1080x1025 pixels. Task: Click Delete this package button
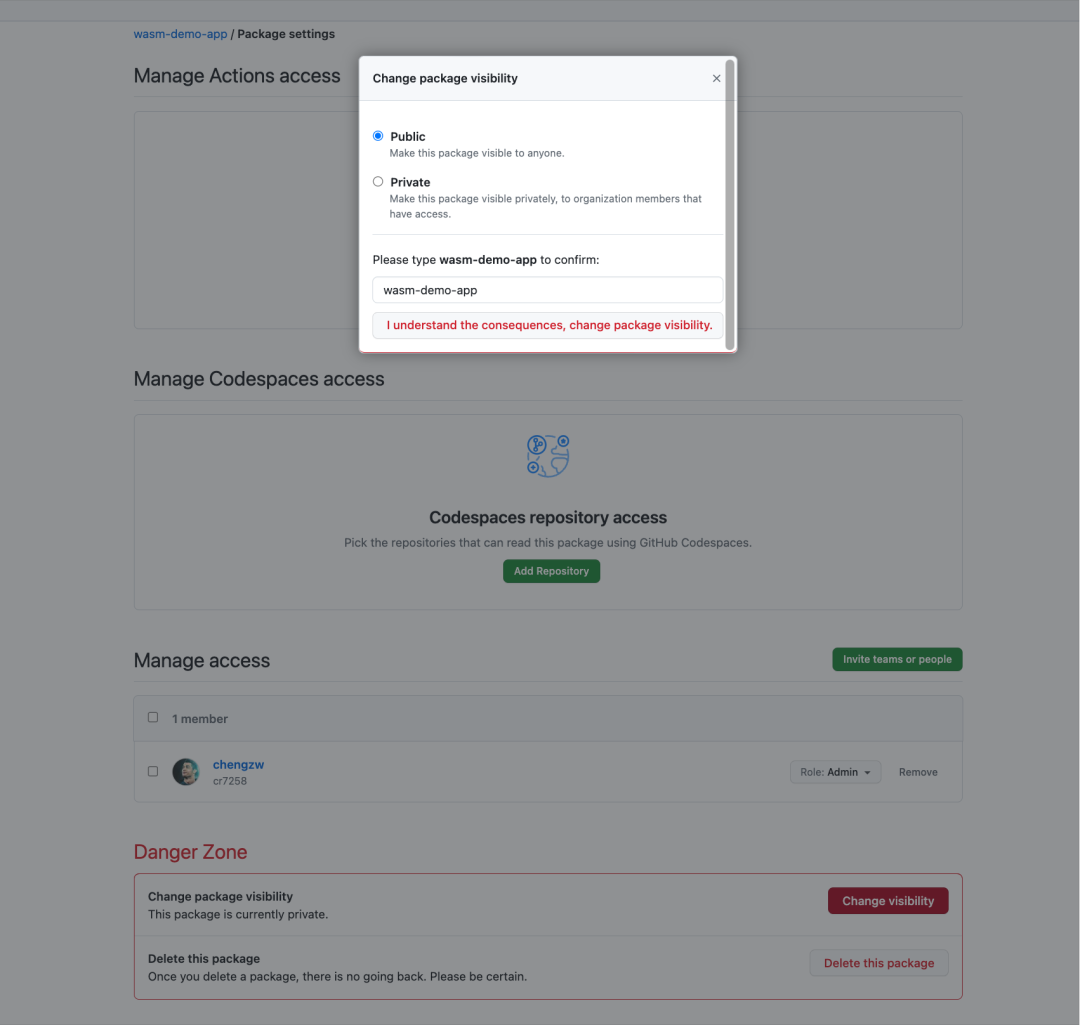tap(879, 963)
